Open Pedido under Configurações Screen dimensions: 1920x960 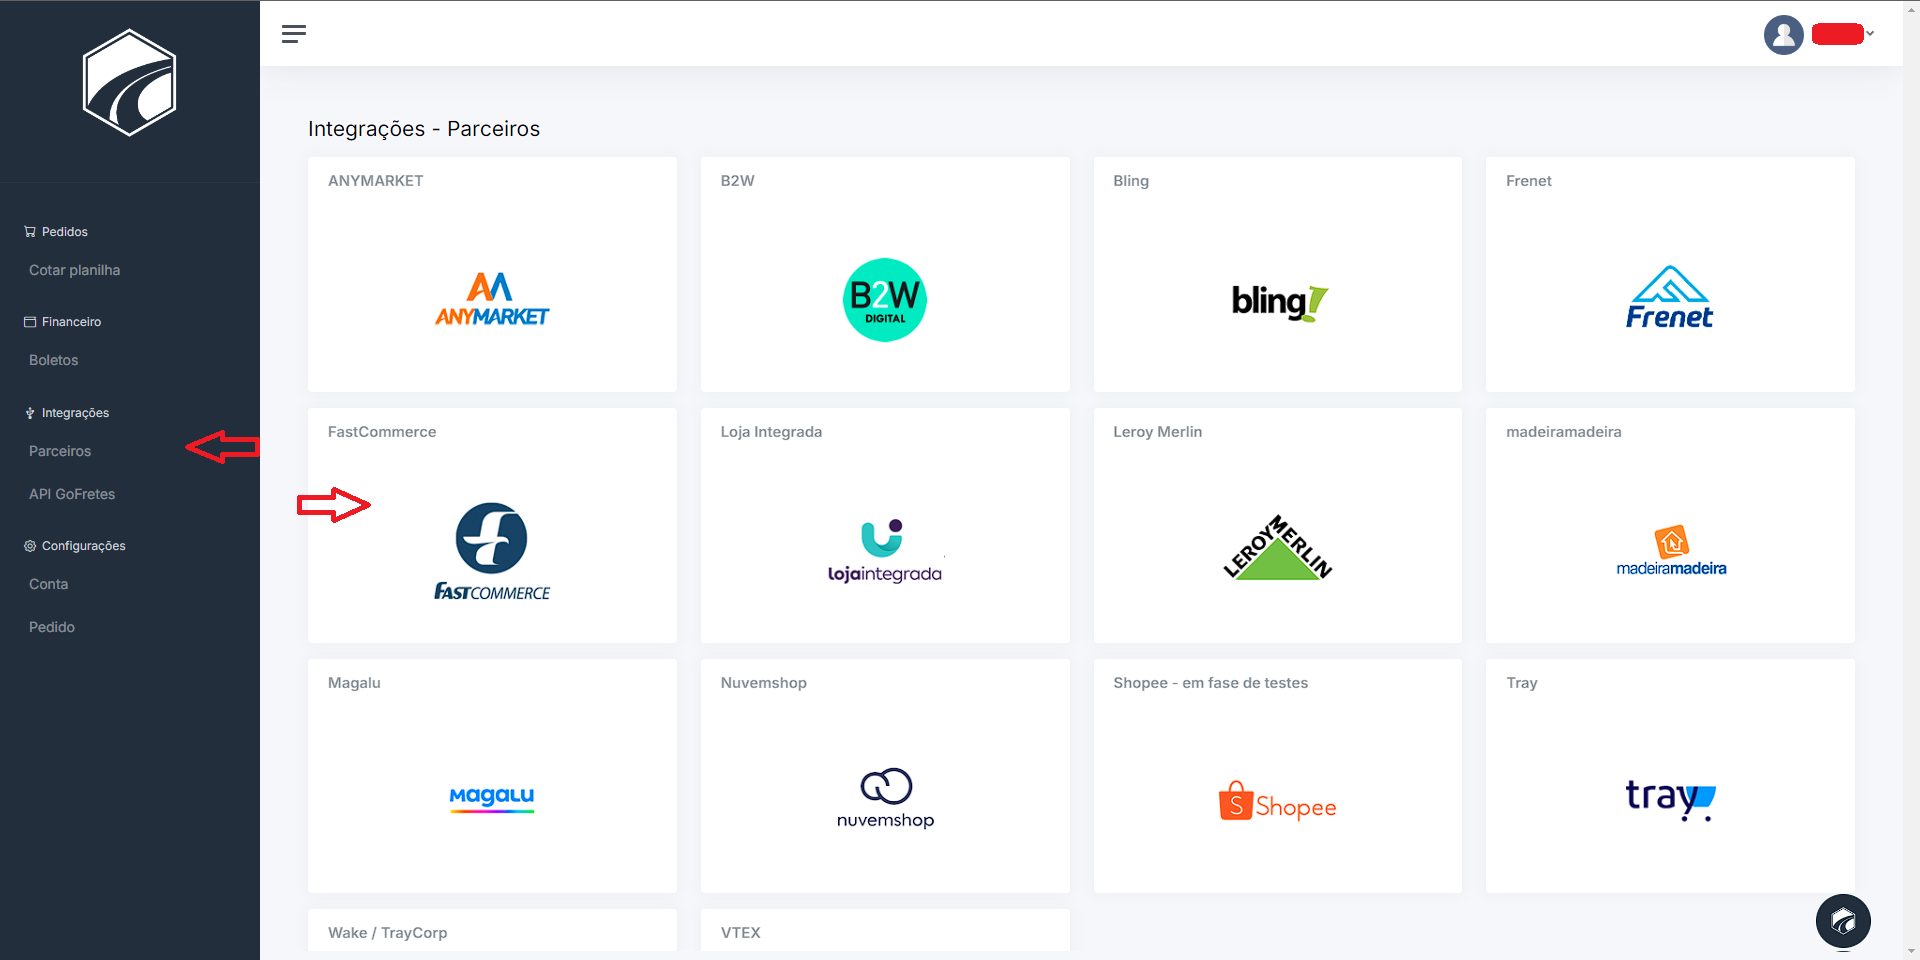click(x=52, y=628)
